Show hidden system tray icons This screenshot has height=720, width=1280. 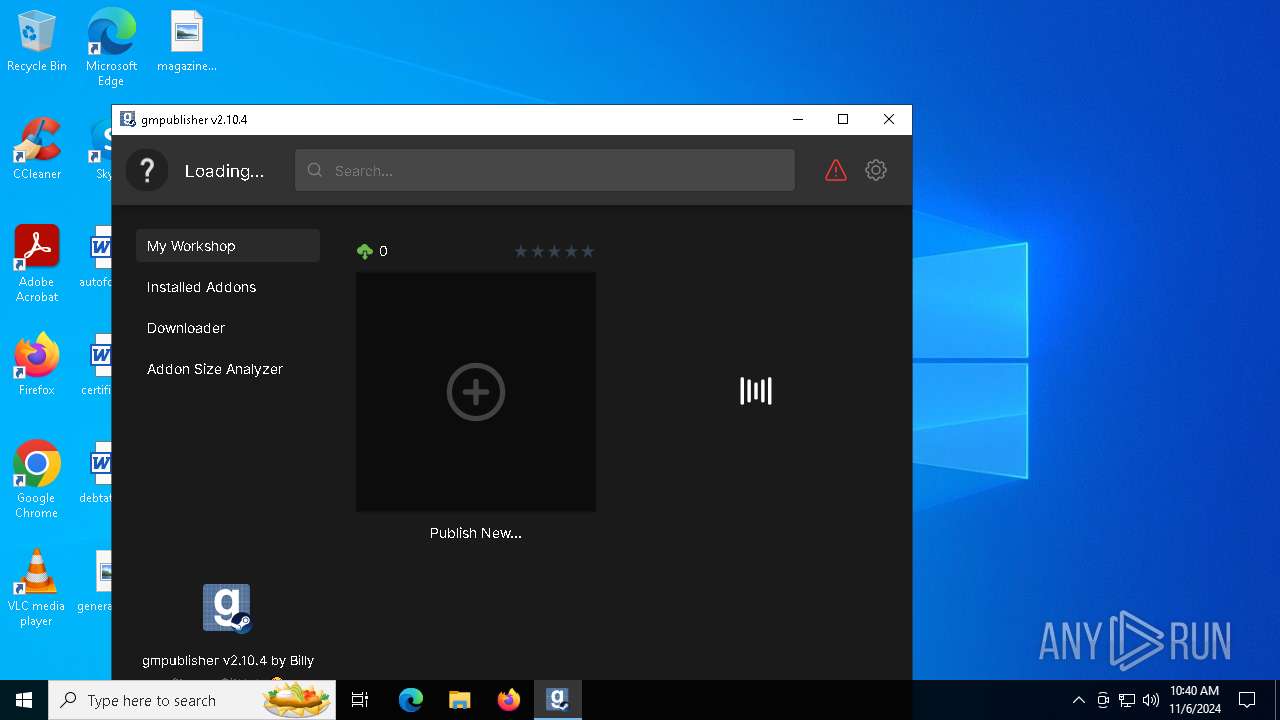pos(1079,700)
